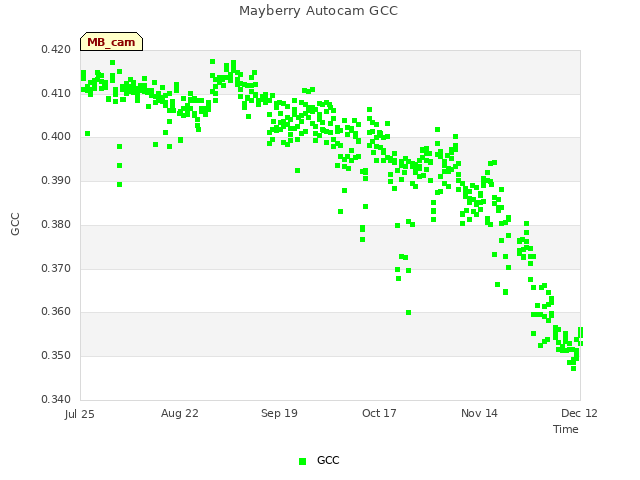
Task: Click the 0.410 y-axis value
Action: pos(56,93)
